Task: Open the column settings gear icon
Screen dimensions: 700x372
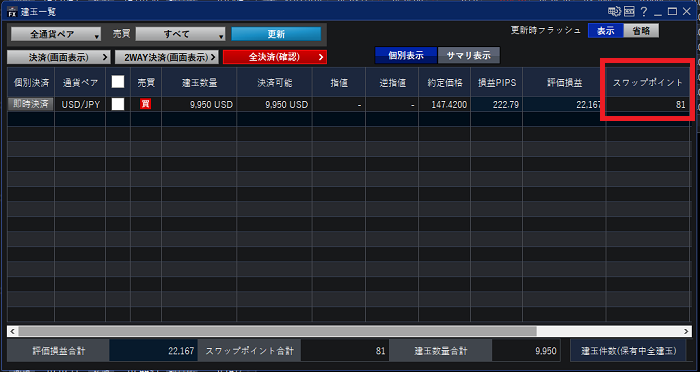Action: click(x=614, y=12)
